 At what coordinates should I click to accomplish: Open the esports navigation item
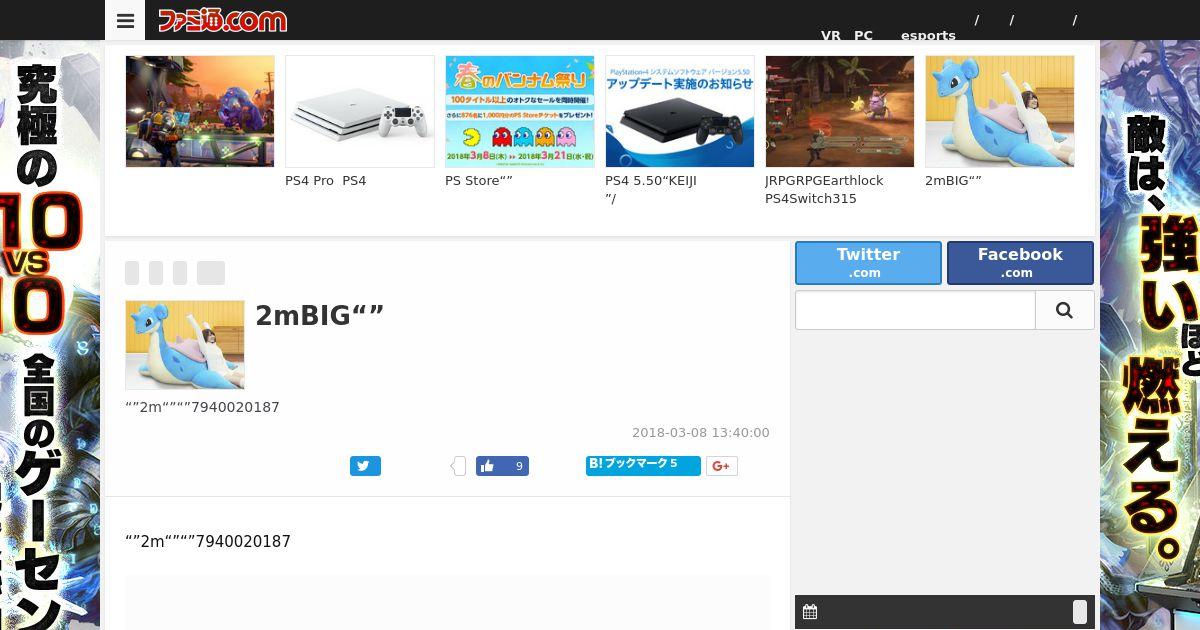928,35
